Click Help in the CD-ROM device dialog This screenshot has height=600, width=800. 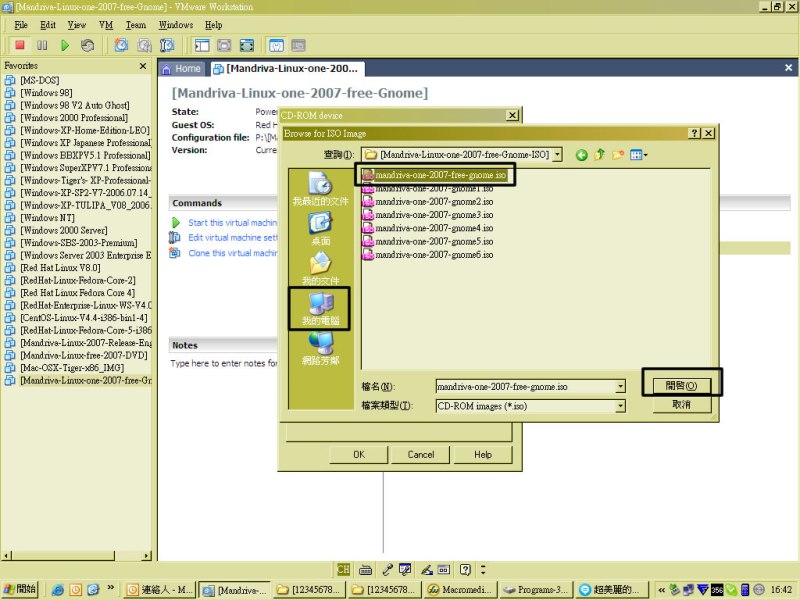coord(483,455)
